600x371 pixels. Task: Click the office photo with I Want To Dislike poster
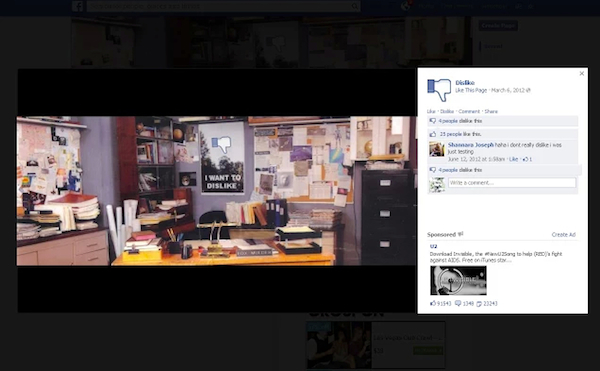click(216, 190)
